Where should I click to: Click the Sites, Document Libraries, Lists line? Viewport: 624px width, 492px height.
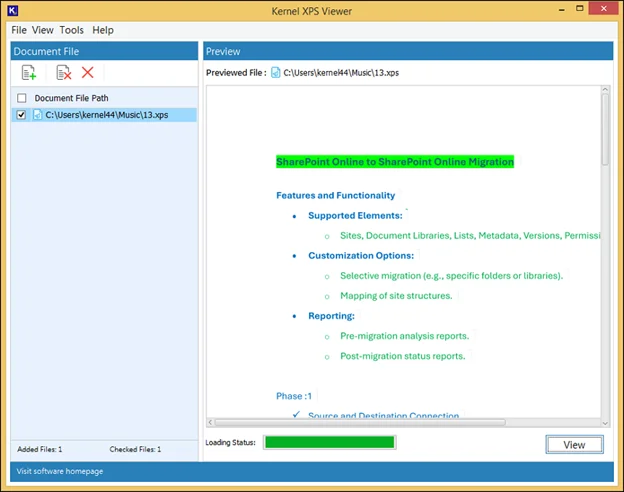point(470,236)
